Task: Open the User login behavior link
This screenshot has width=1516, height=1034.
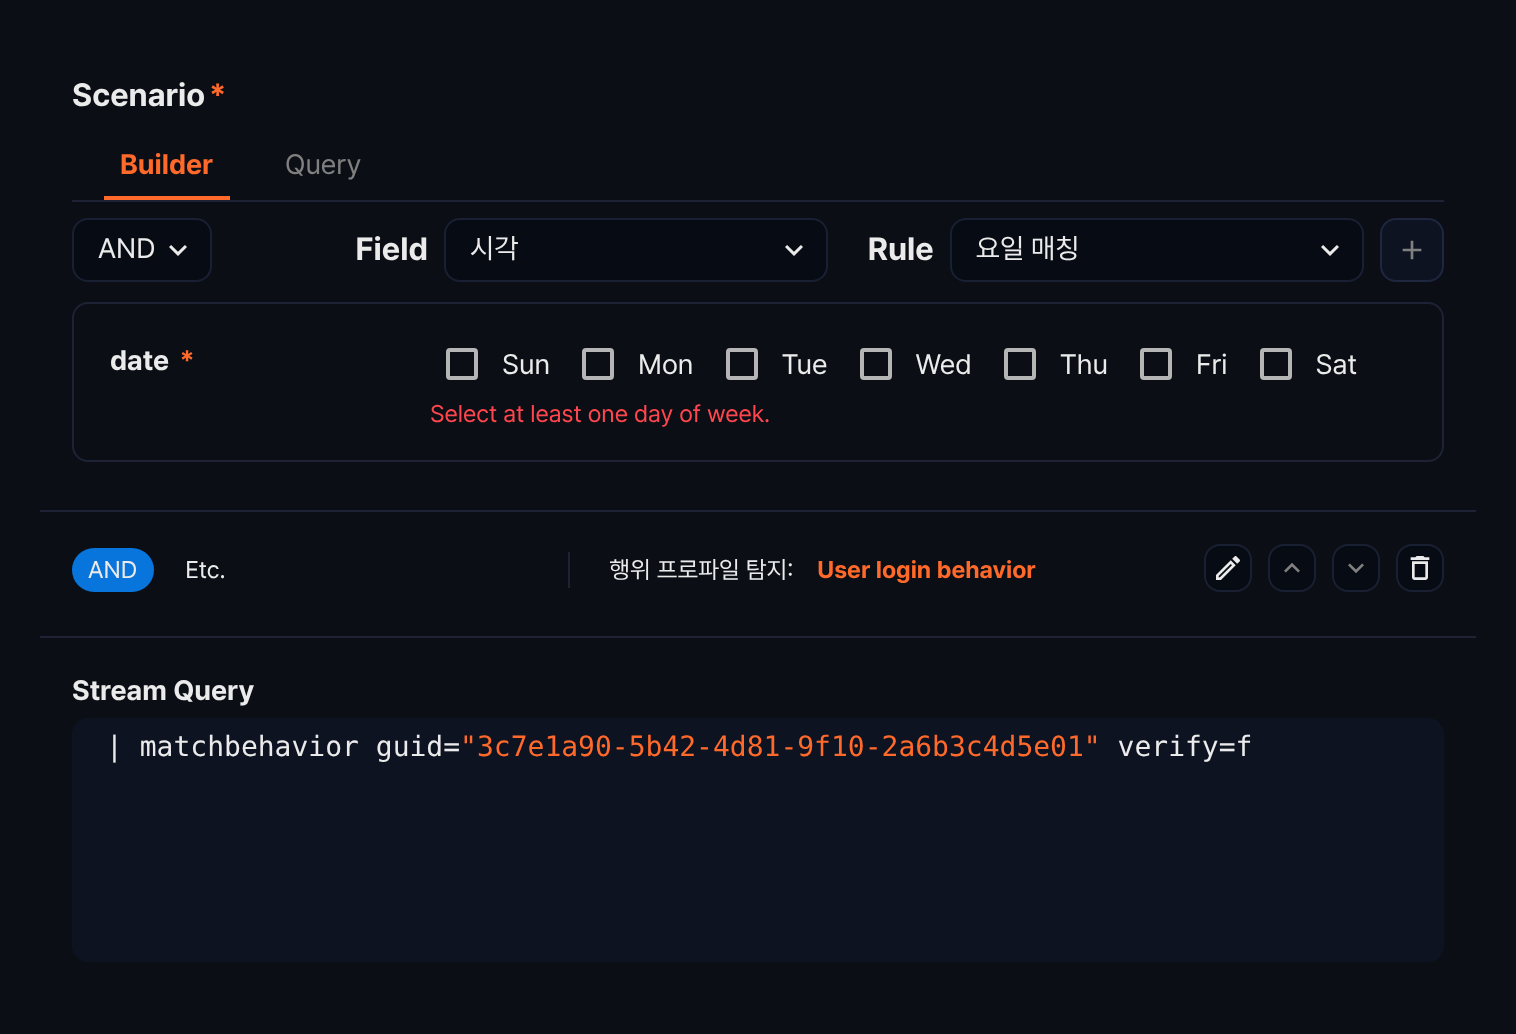Action: [926, 570]
